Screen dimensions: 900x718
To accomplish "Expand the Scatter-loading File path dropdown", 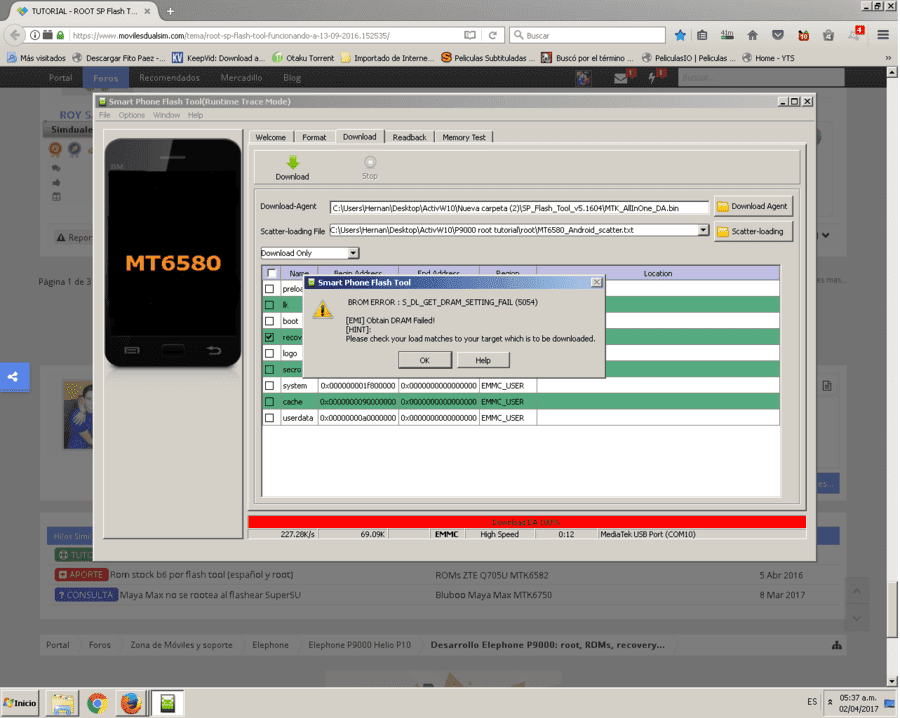I will (703, 230).
